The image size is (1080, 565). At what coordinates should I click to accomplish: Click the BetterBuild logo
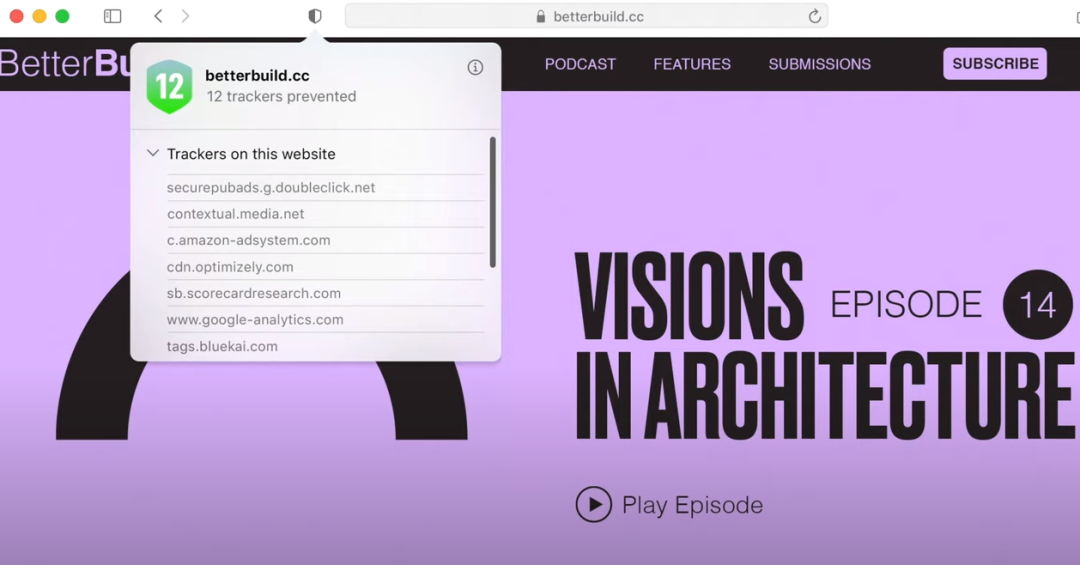coord(65,63)
